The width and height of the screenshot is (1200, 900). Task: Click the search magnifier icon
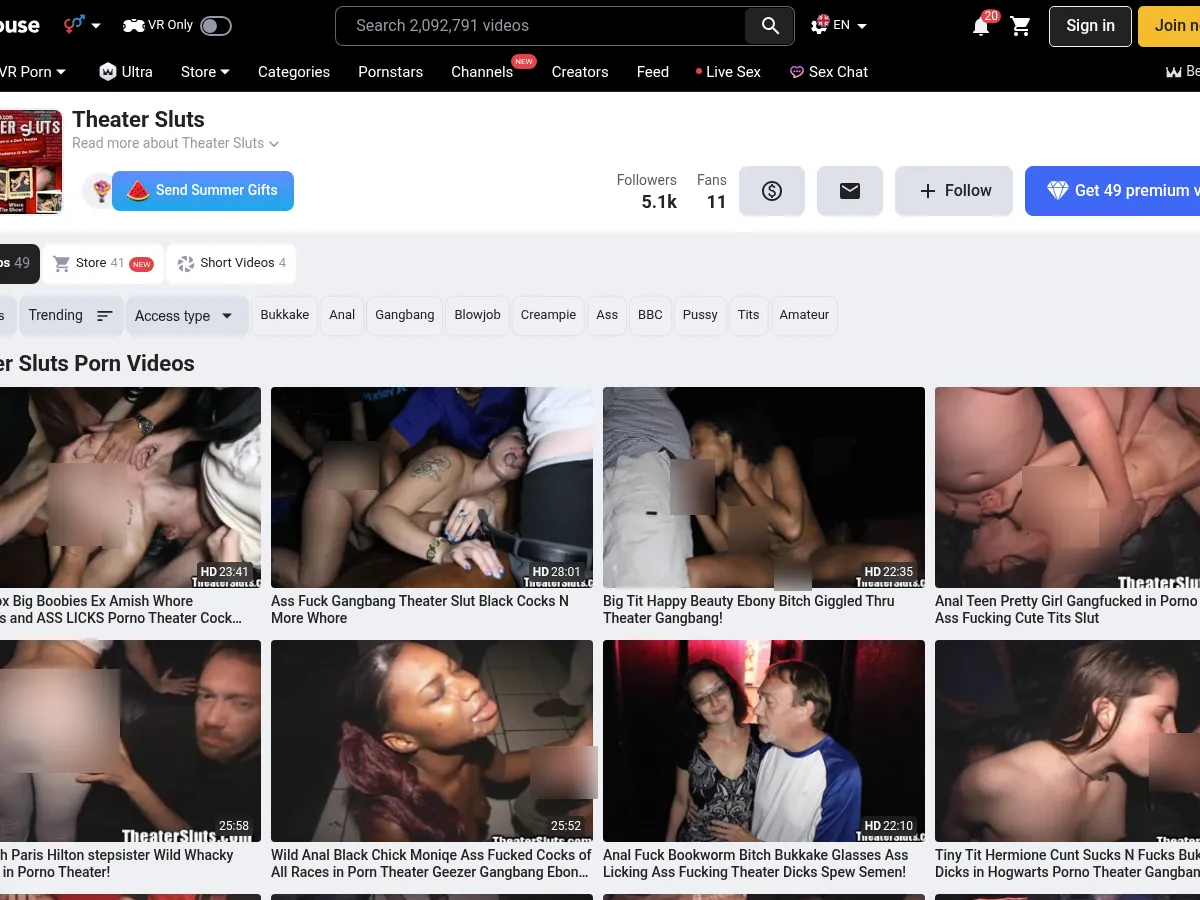tap(770, 26)
